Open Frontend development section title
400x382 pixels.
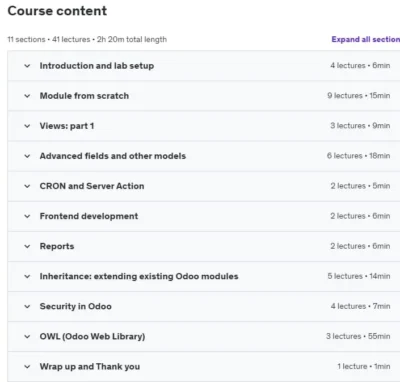coord(89,216)
